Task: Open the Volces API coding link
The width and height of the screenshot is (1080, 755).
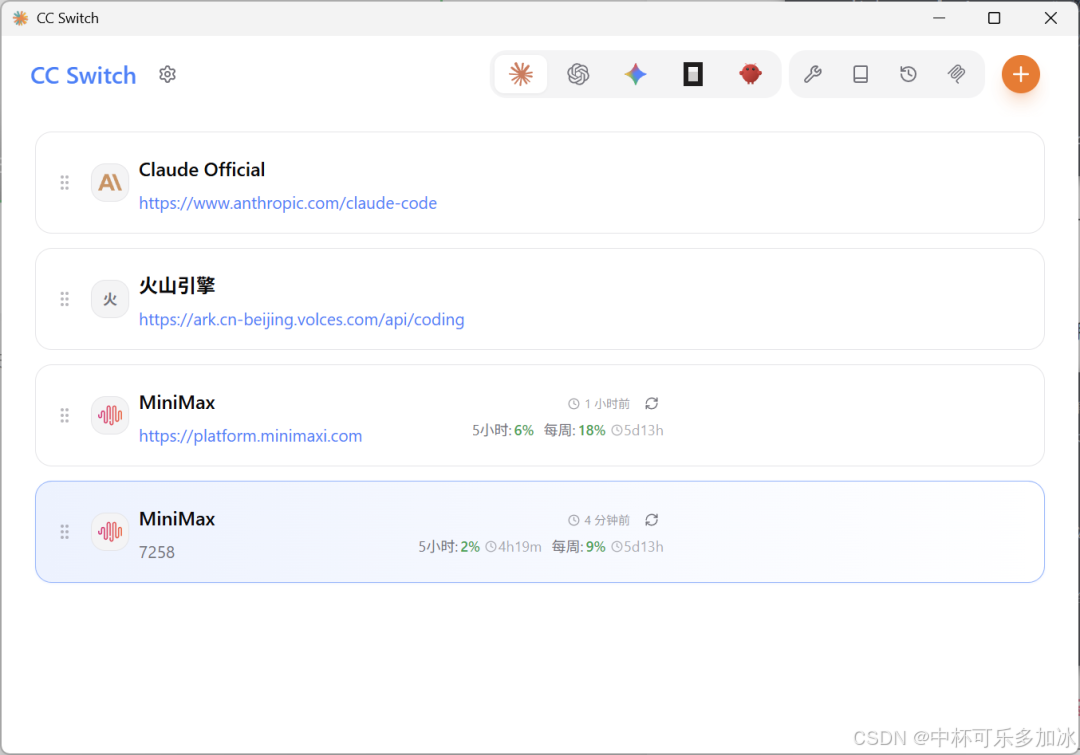Action: (x=301, y=319)
